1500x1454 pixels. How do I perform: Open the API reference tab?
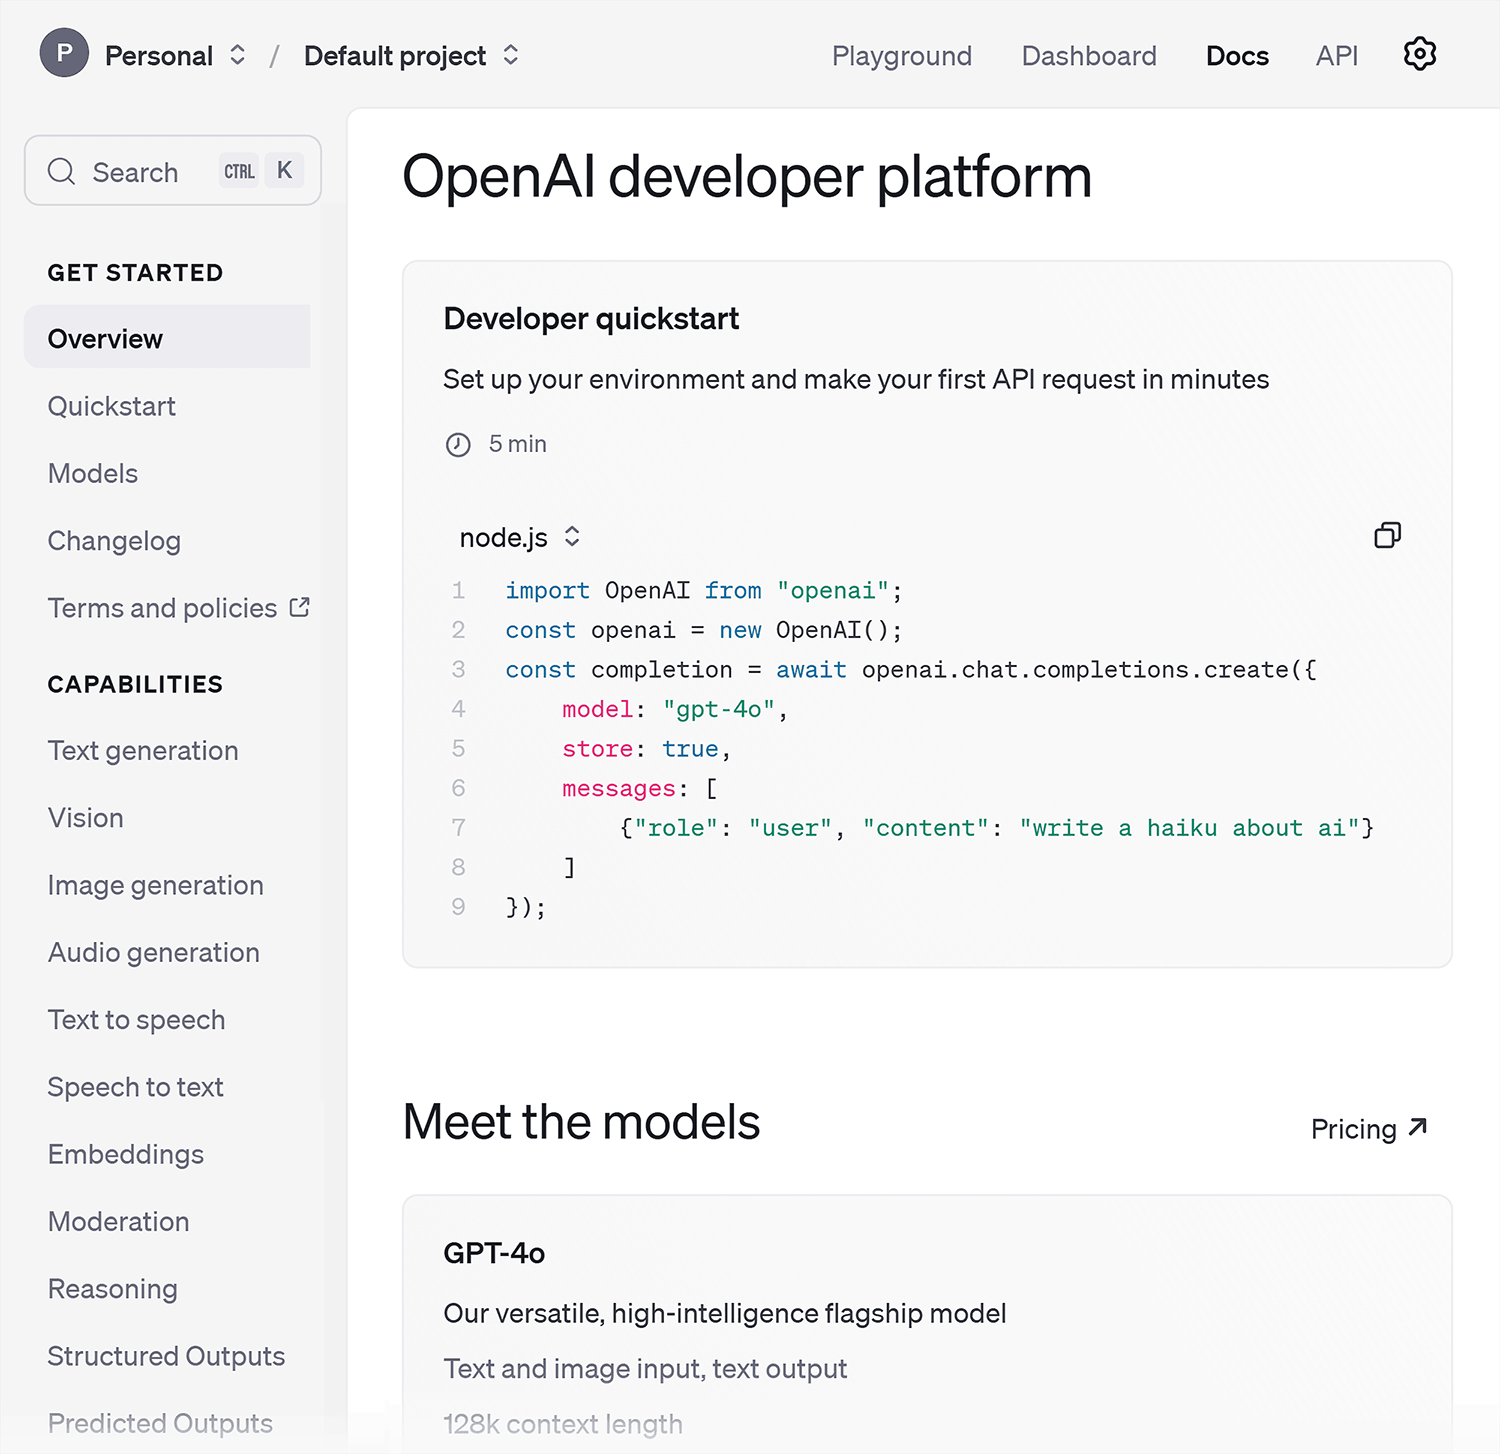[1337, 56]
